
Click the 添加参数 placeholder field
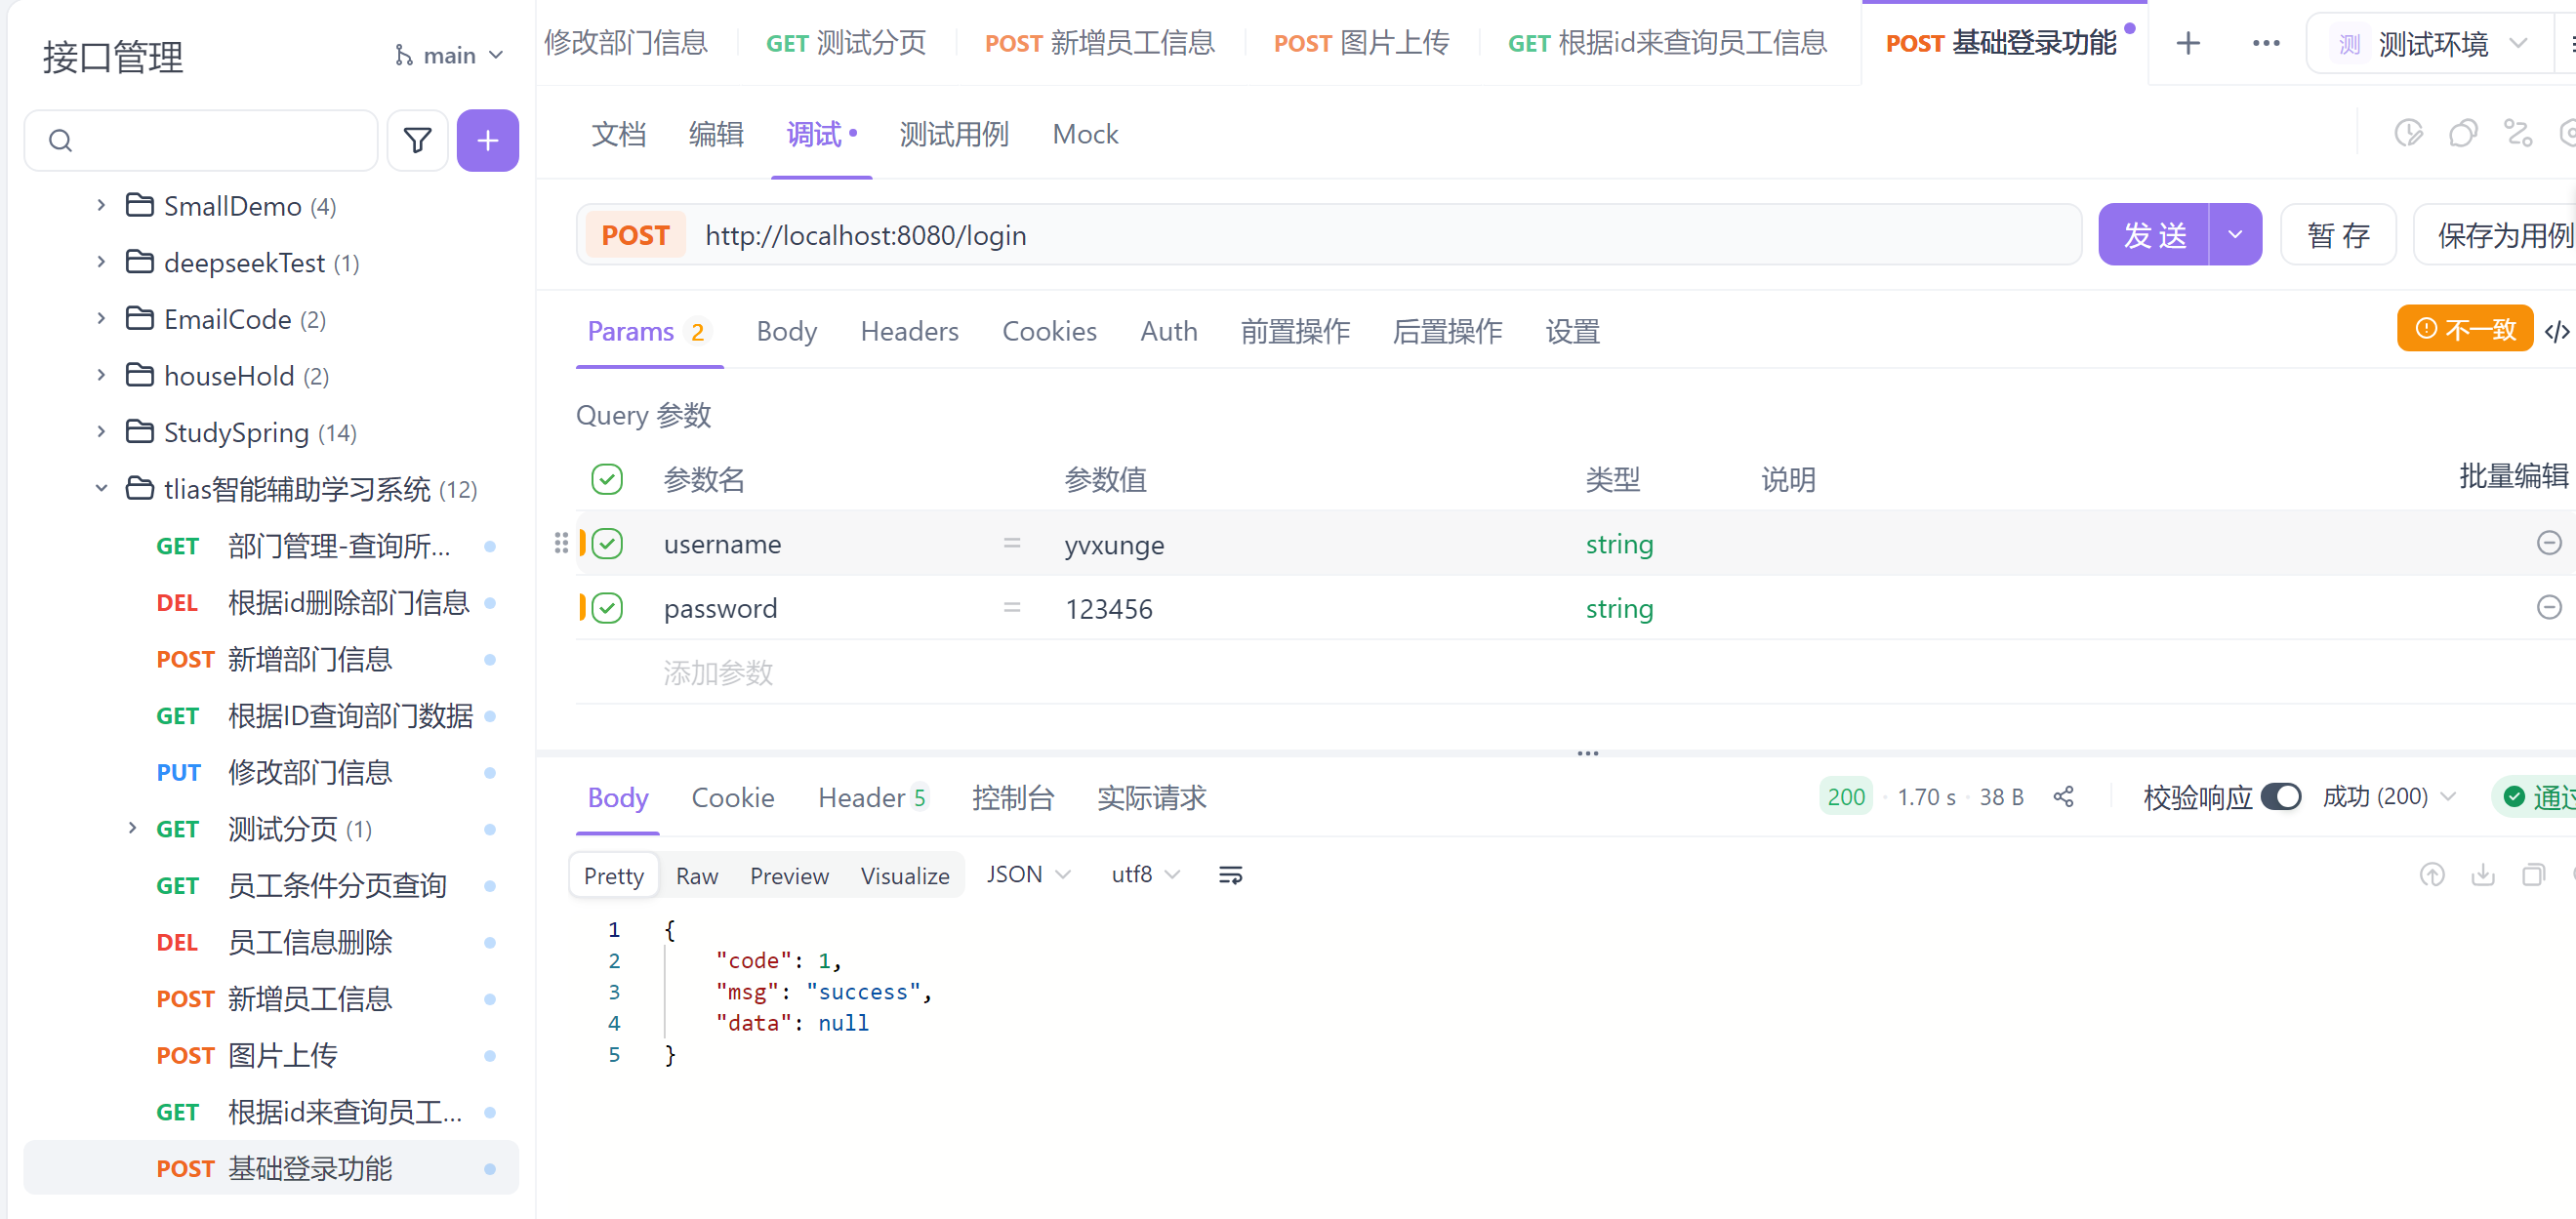tap(718, 672)
